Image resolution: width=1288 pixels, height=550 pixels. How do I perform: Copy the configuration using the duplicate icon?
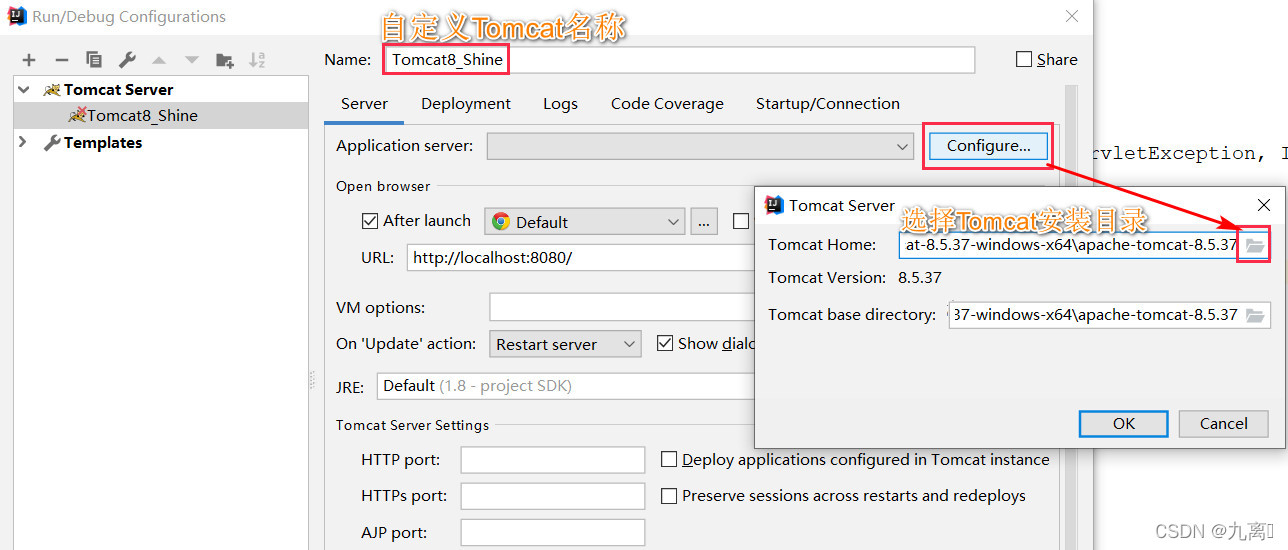[94, 60]
